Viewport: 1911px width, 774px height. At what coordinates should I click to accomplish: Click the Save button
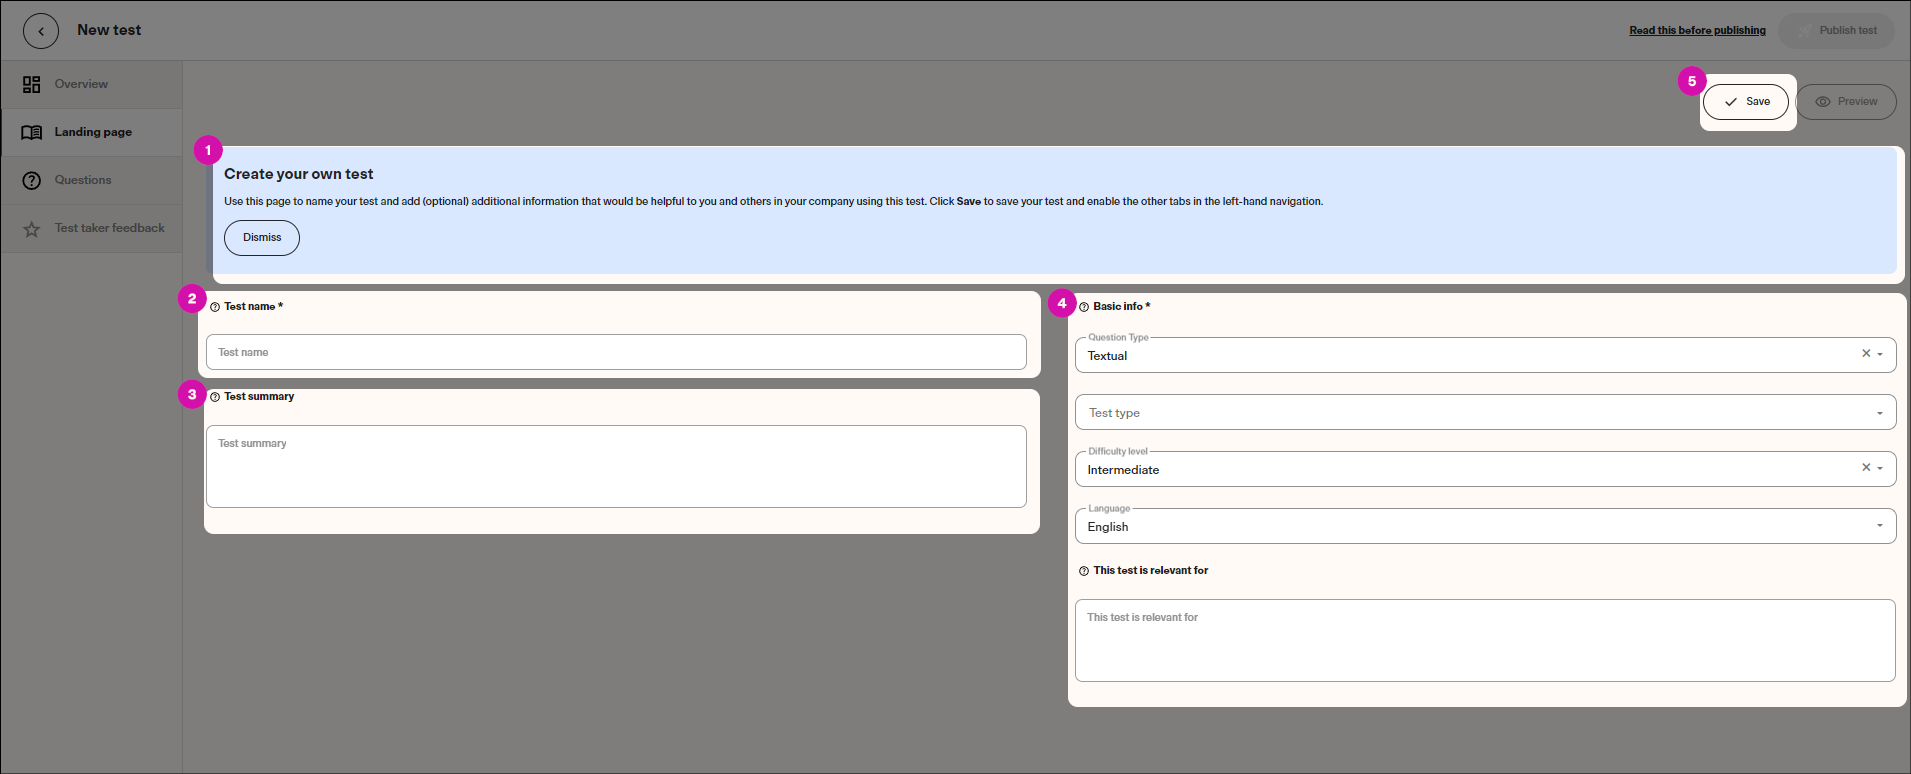click(x=1746, y=102)
